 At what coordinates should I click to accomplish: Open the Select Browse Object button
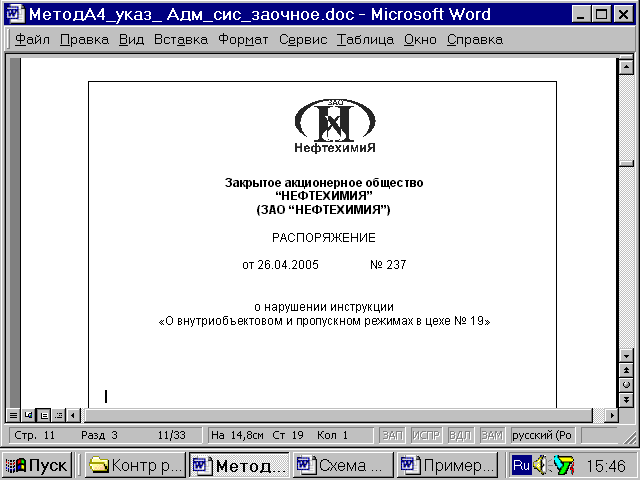pos(626,385)
